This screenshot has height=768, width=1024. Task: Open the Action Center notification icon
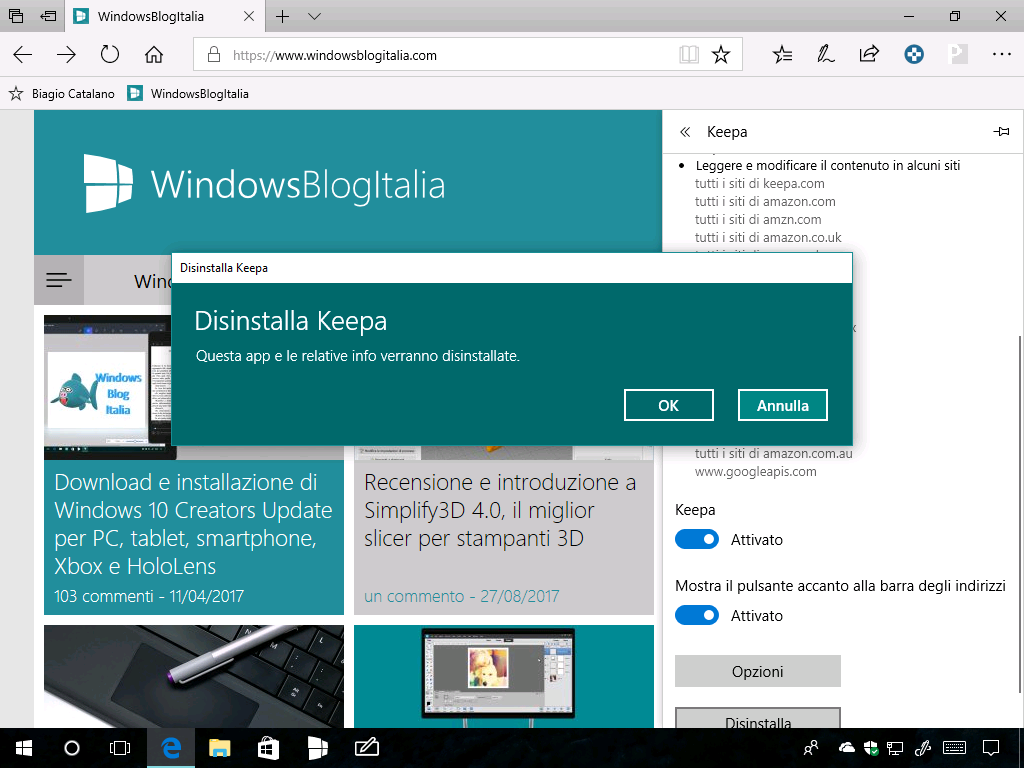tap(991, 748)
